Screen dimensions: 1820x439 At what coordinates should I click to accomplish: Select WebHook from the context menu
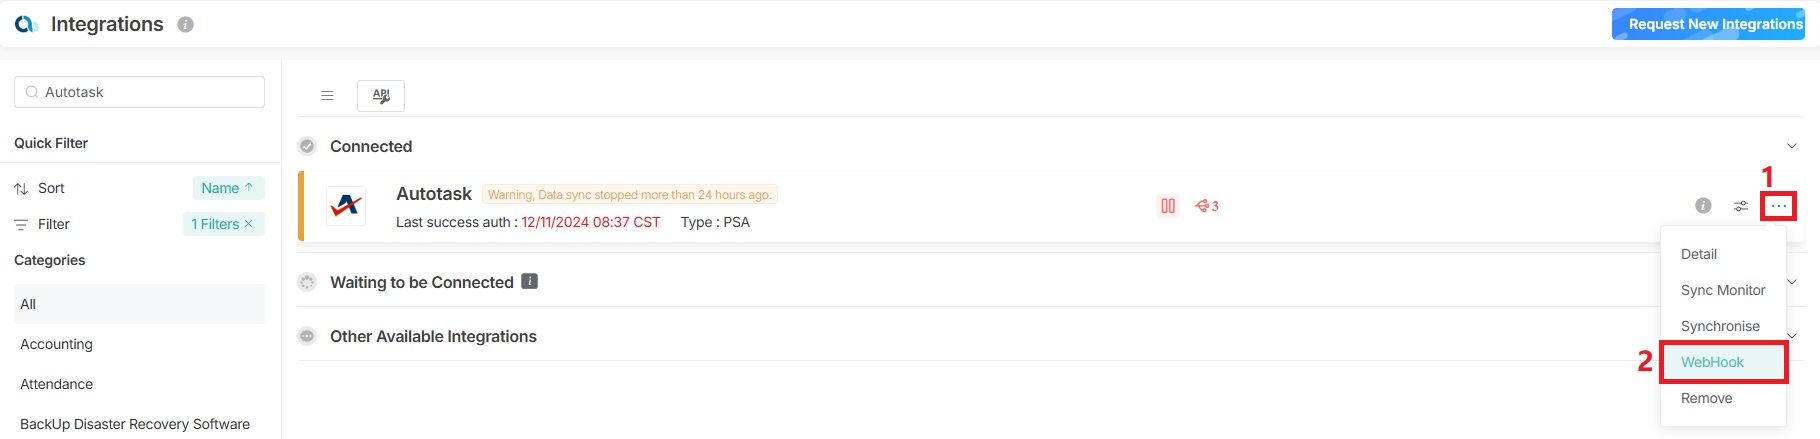pos(1712,362)
